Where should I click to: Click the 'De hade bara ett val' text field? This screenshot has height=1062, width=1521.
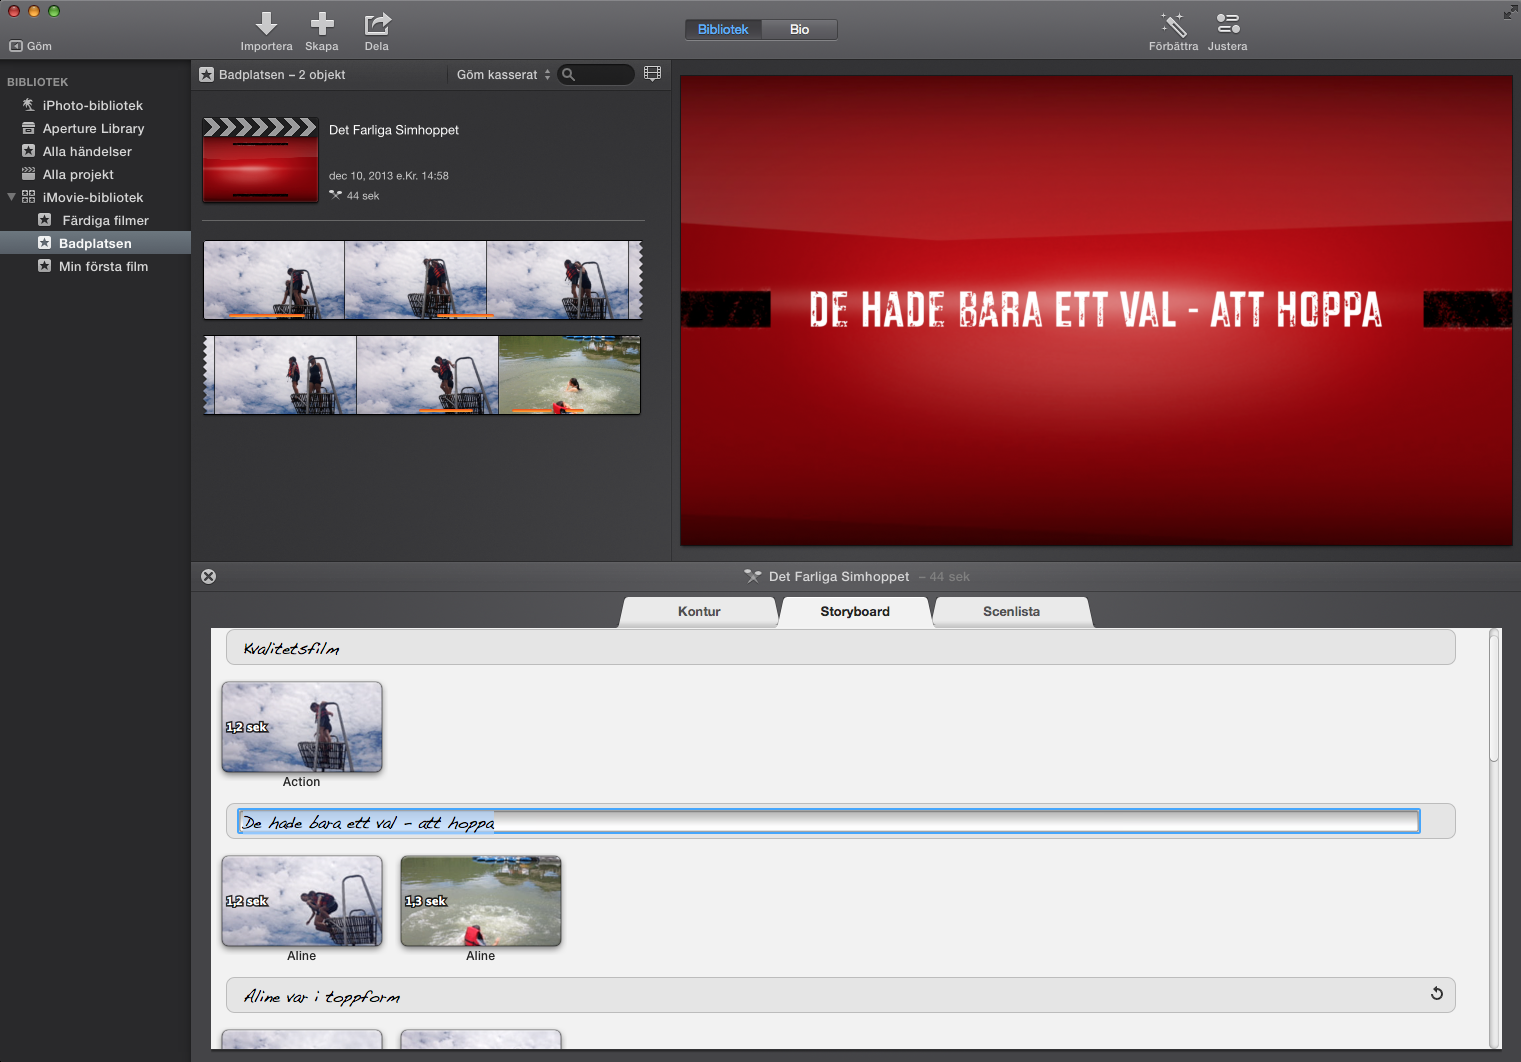point(828,822)
